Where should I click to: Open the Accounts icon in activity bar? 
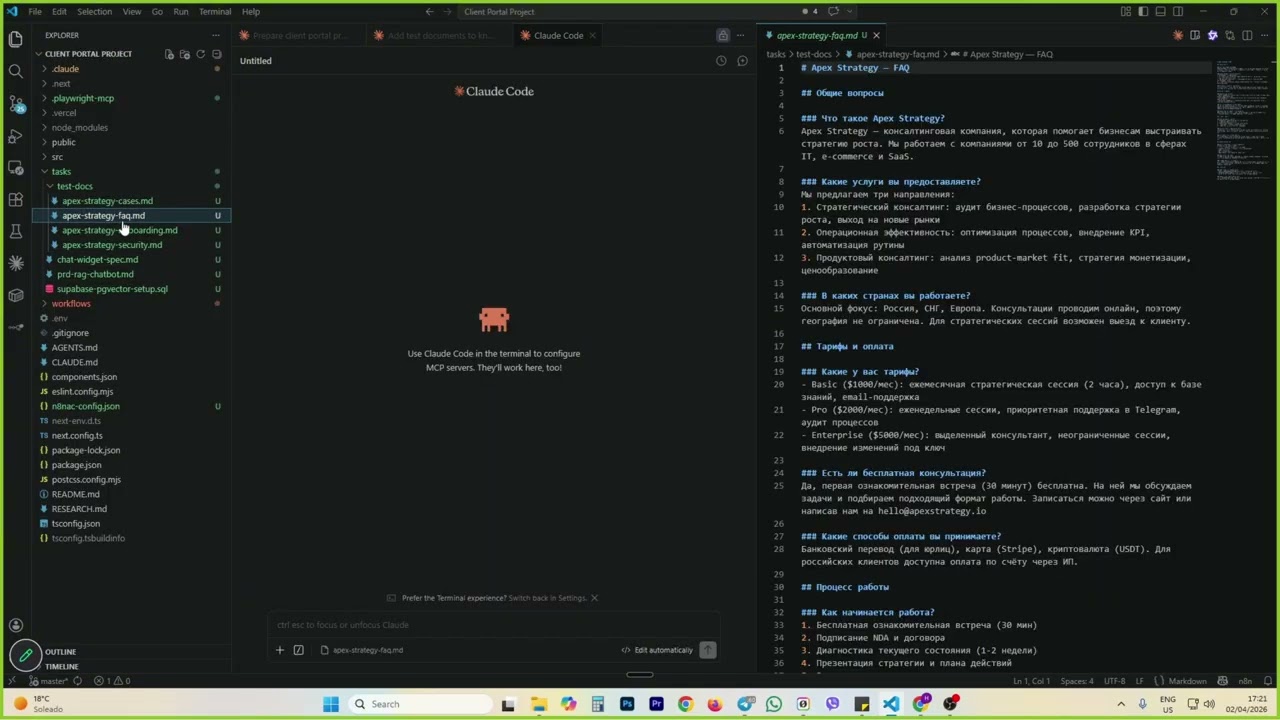pos(15,625)
